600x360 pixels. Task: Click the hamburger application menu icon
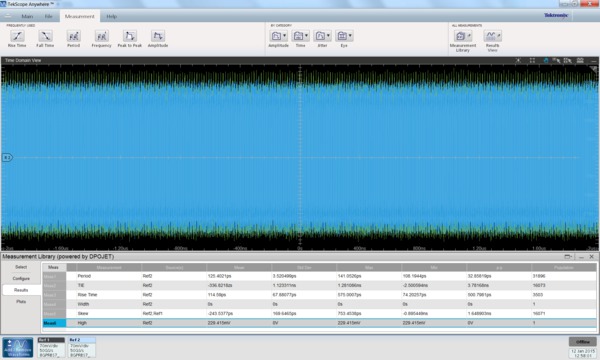click(8, 16)
